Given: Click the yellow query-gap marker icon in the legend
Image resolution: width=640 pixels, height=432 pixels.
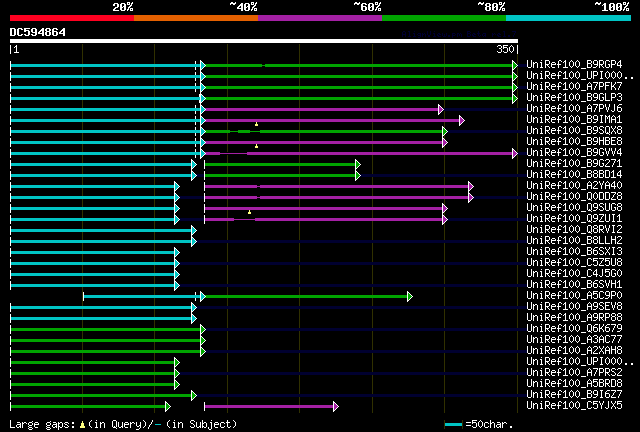Looking at the screenshot, I should point(82,425).
